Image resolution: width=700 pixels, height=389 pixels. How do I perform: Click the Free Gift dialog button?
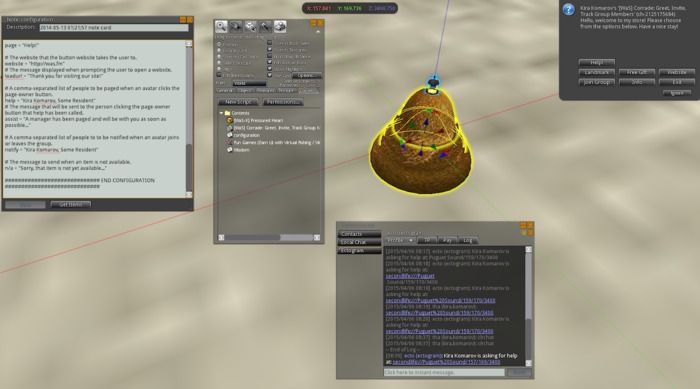click(637, 72)
